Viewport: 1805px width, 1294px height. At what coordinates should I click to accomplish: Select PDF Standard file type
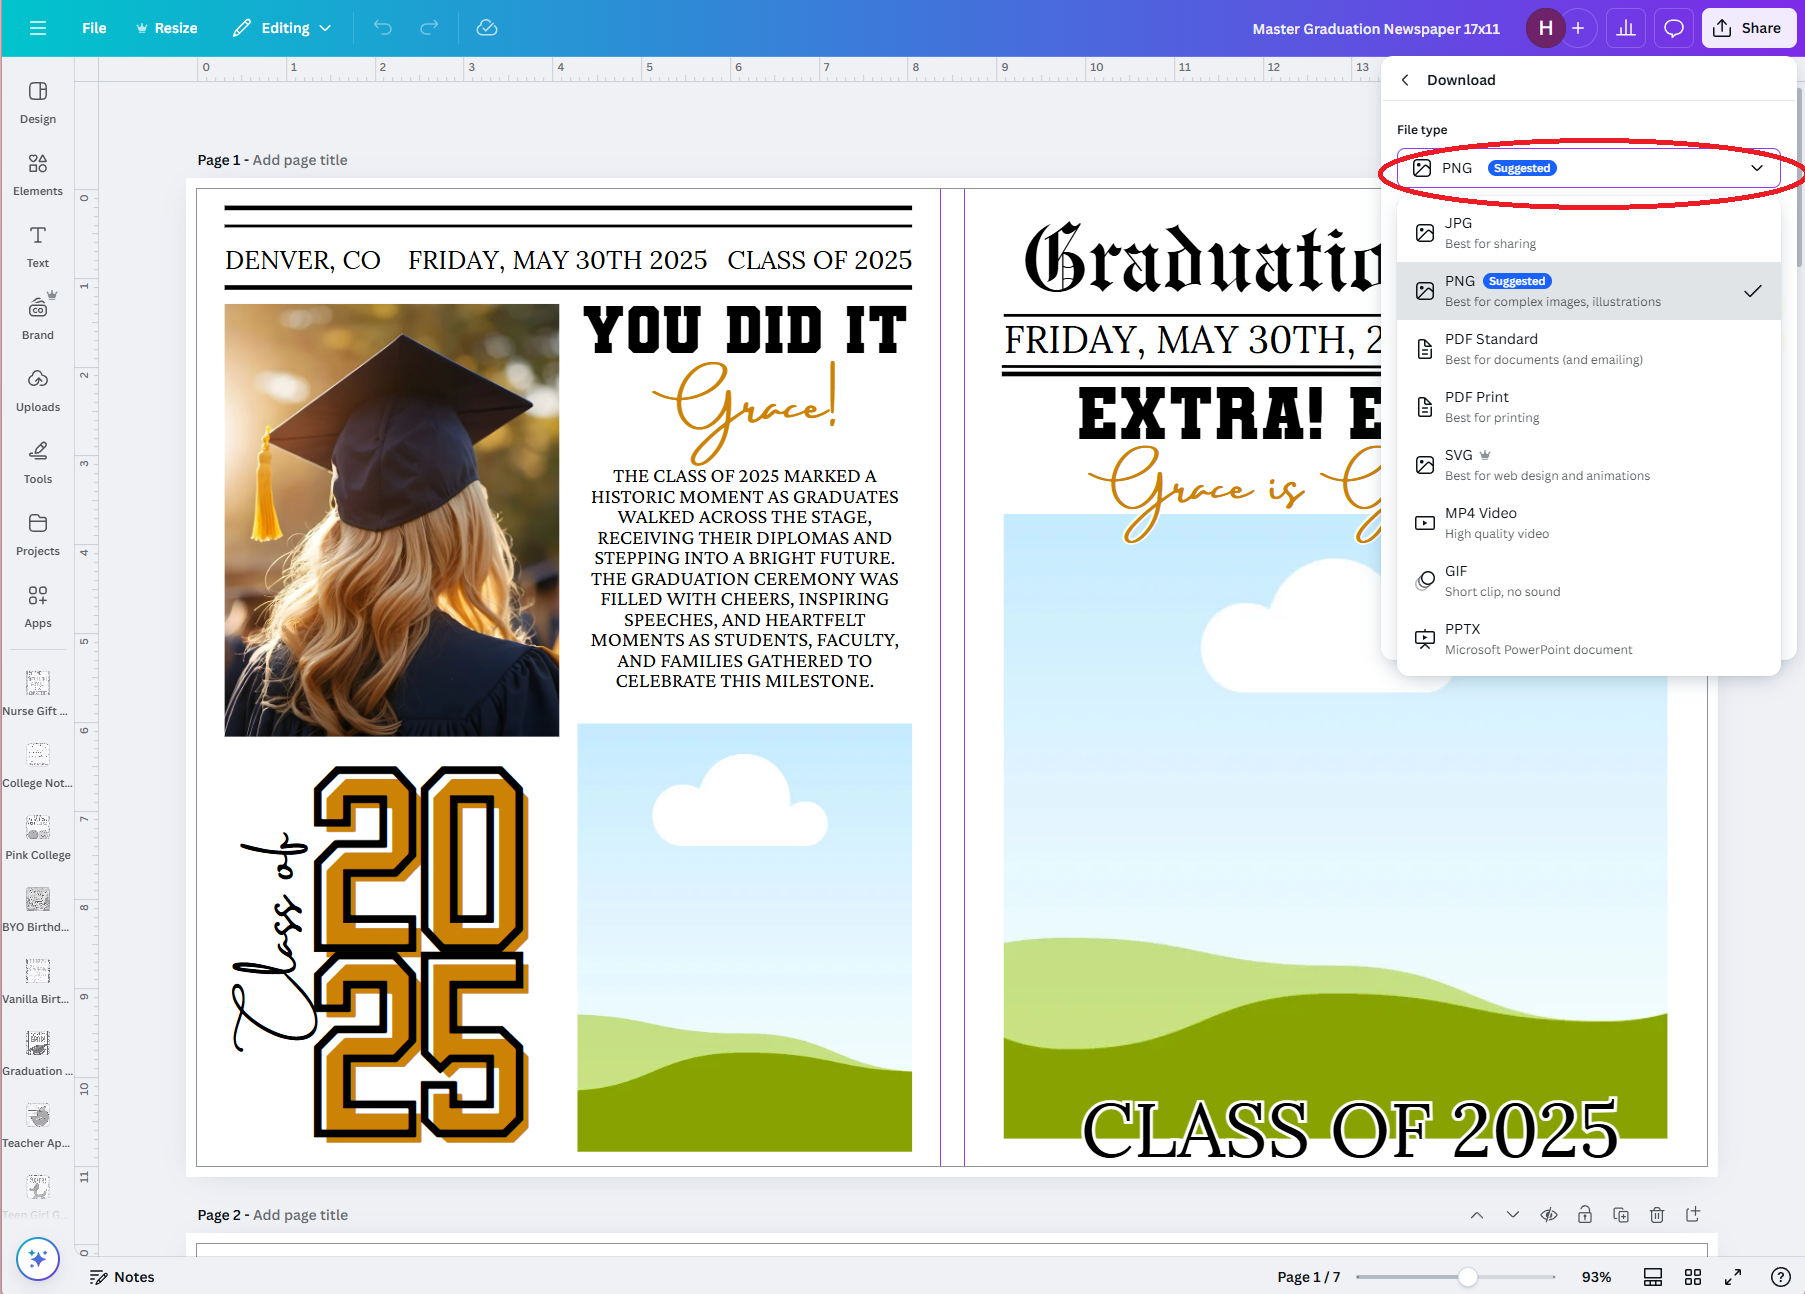coord(1588,349)
